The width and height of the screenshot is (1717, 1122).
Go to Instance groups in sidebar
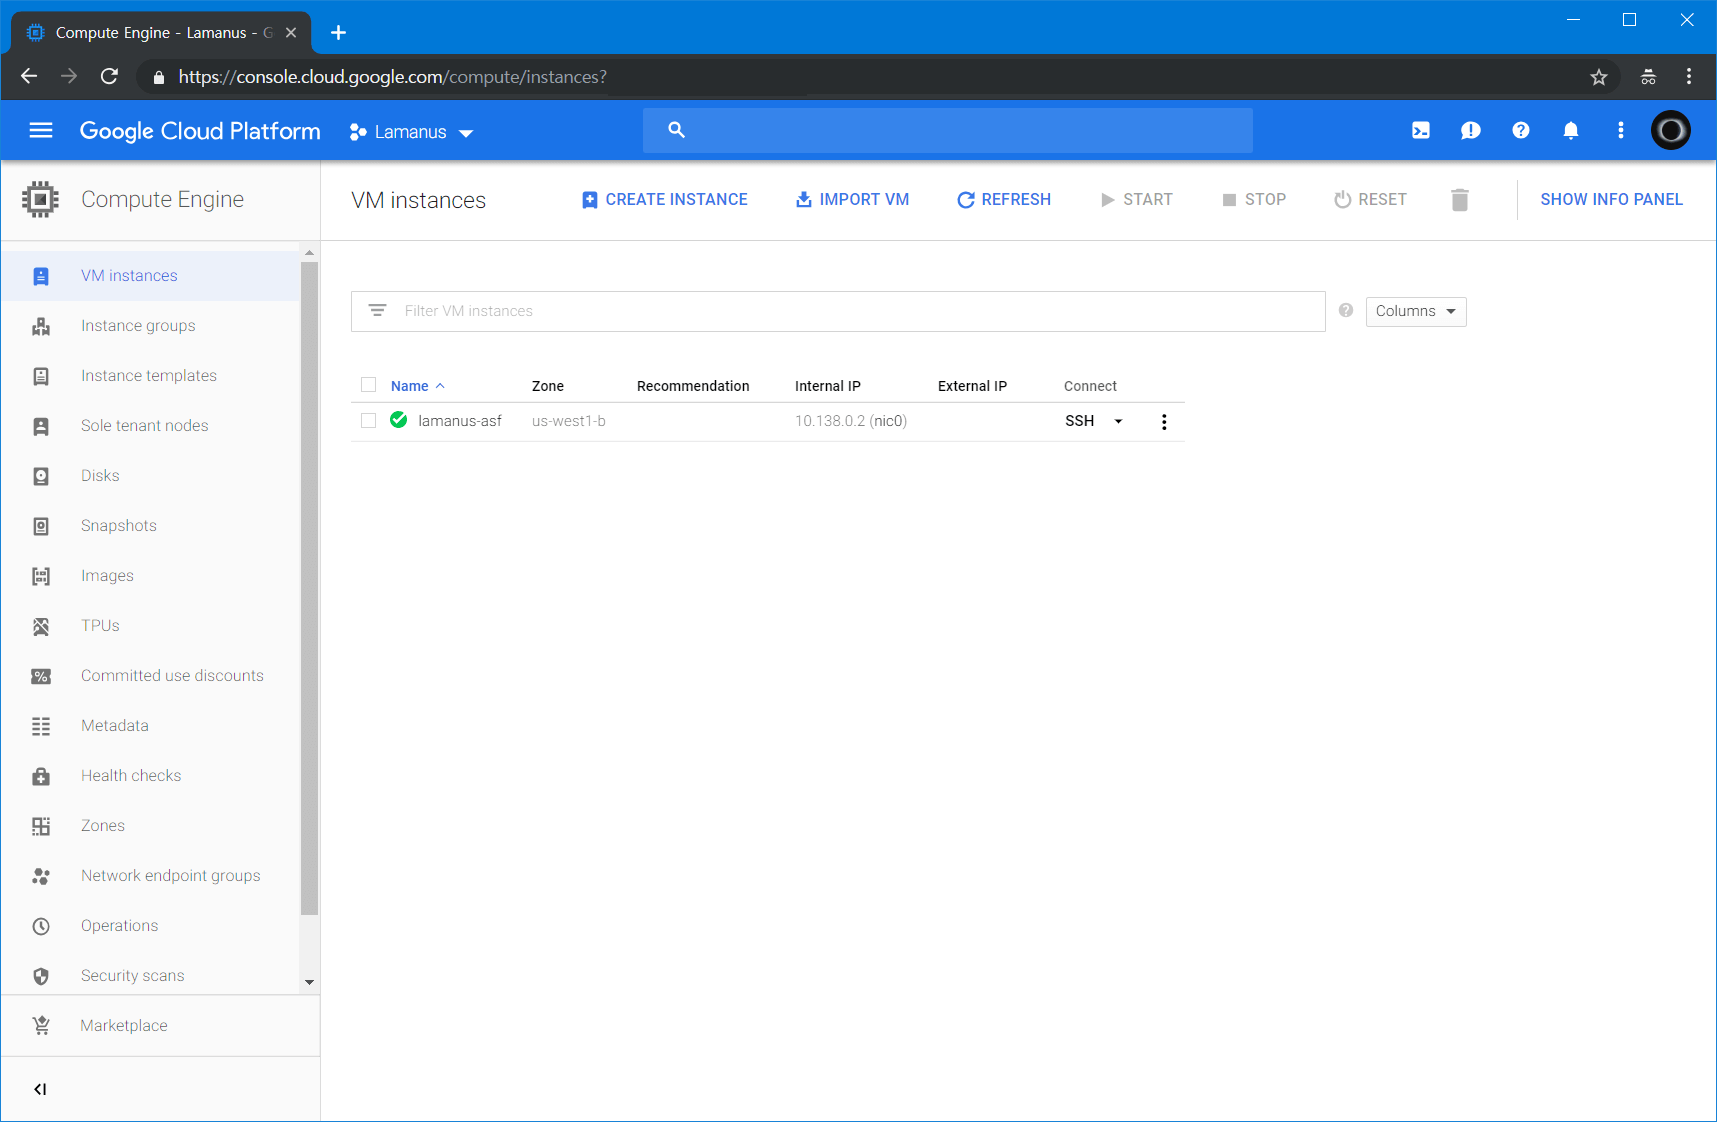pyautogui.click(x=138, y=326)
